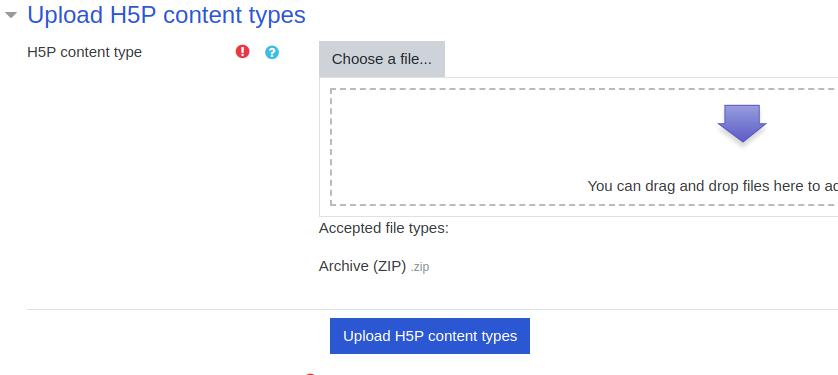Click the Upload H5P content types button
838x375 pixels.
coord(430,336)
